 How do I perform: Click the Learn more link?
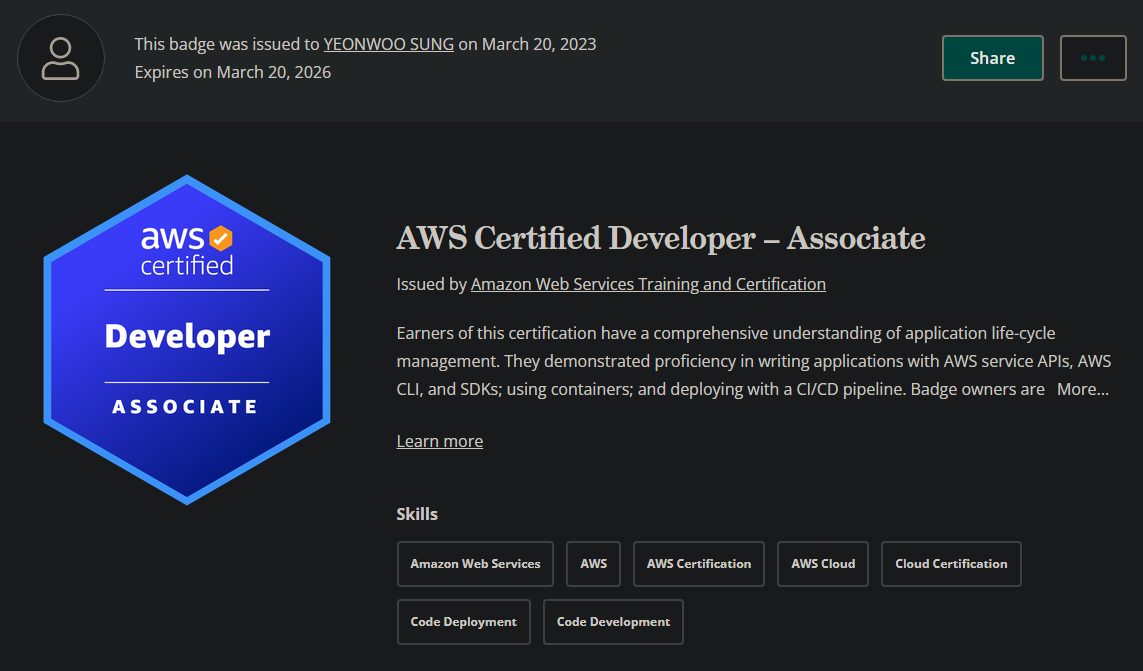[440, 441]
